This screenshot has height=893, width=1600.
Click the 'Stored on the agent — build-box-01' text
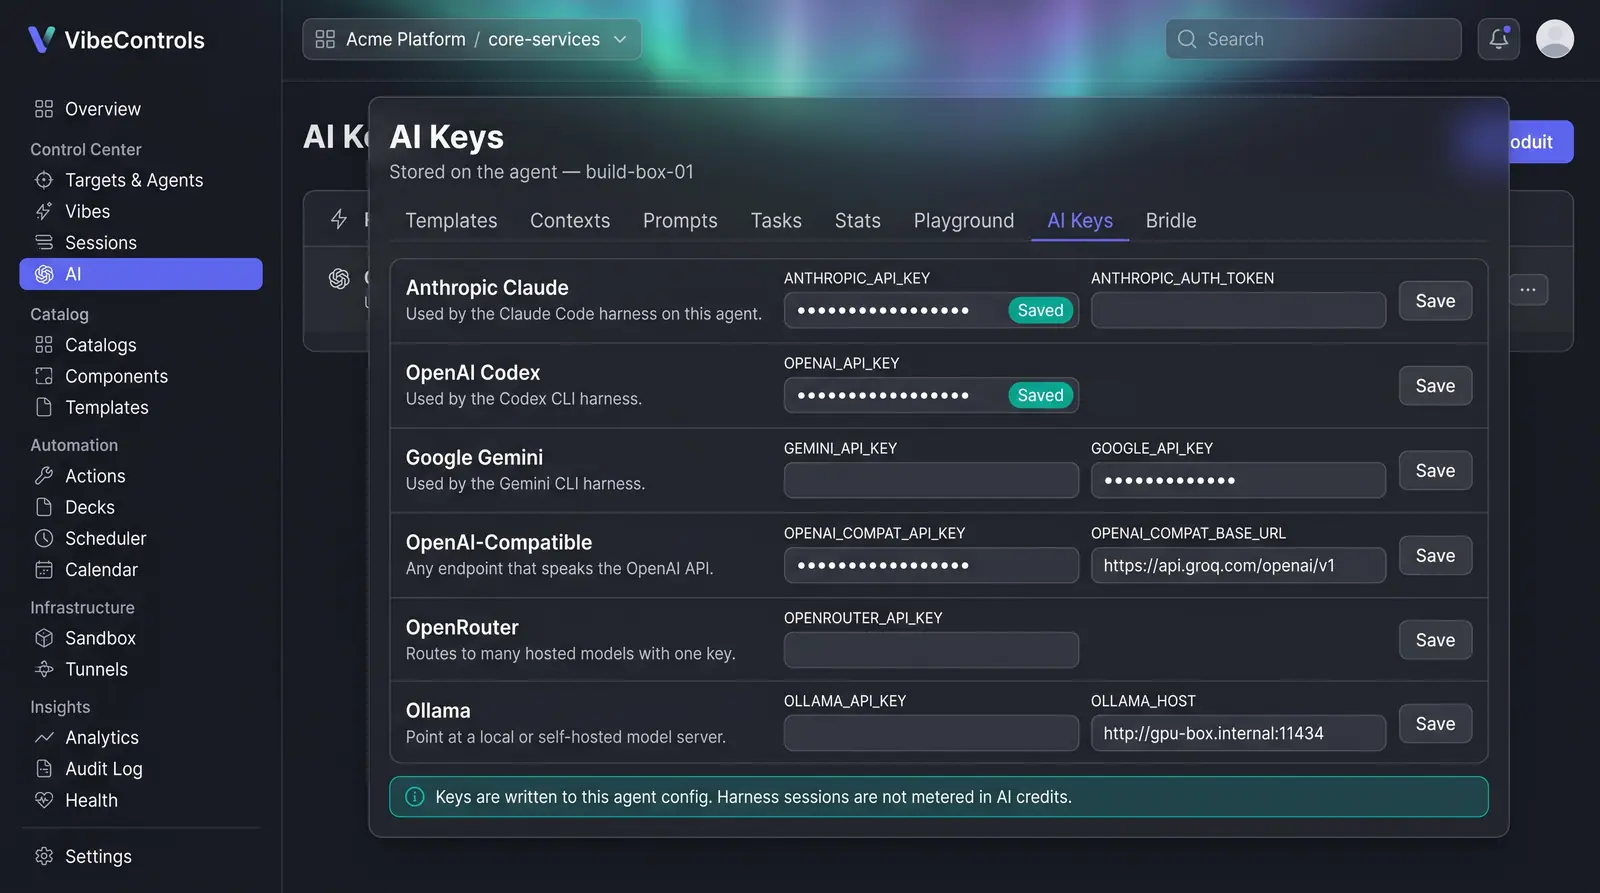coord(541,172)
